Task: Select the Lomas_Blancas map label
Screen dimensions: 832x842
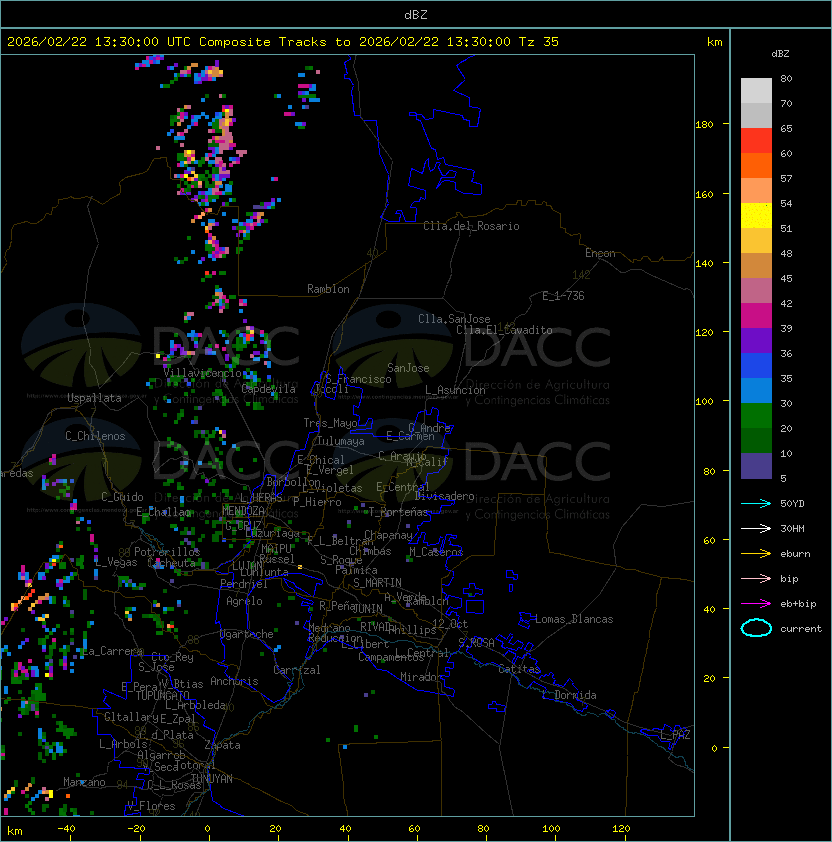Action: [x=574, y=619]
